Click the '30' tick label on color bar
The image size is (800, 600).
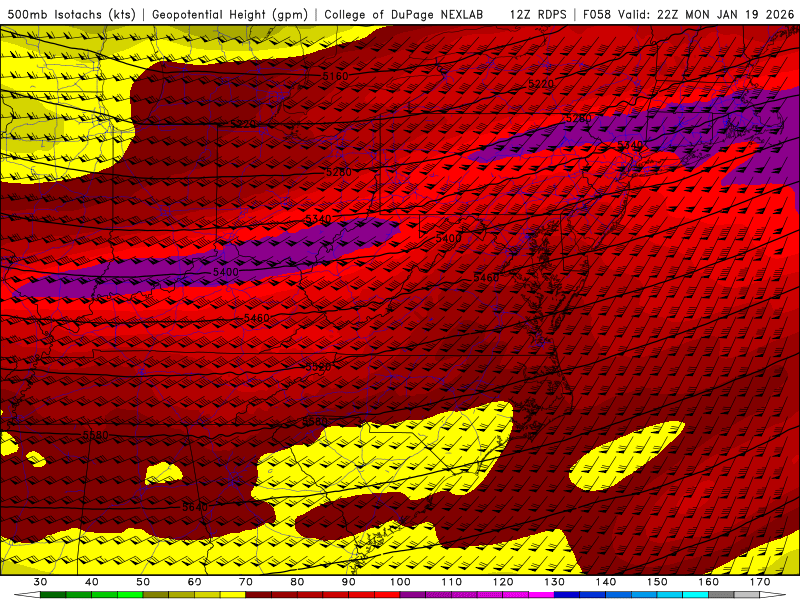[x=41, y=581]
